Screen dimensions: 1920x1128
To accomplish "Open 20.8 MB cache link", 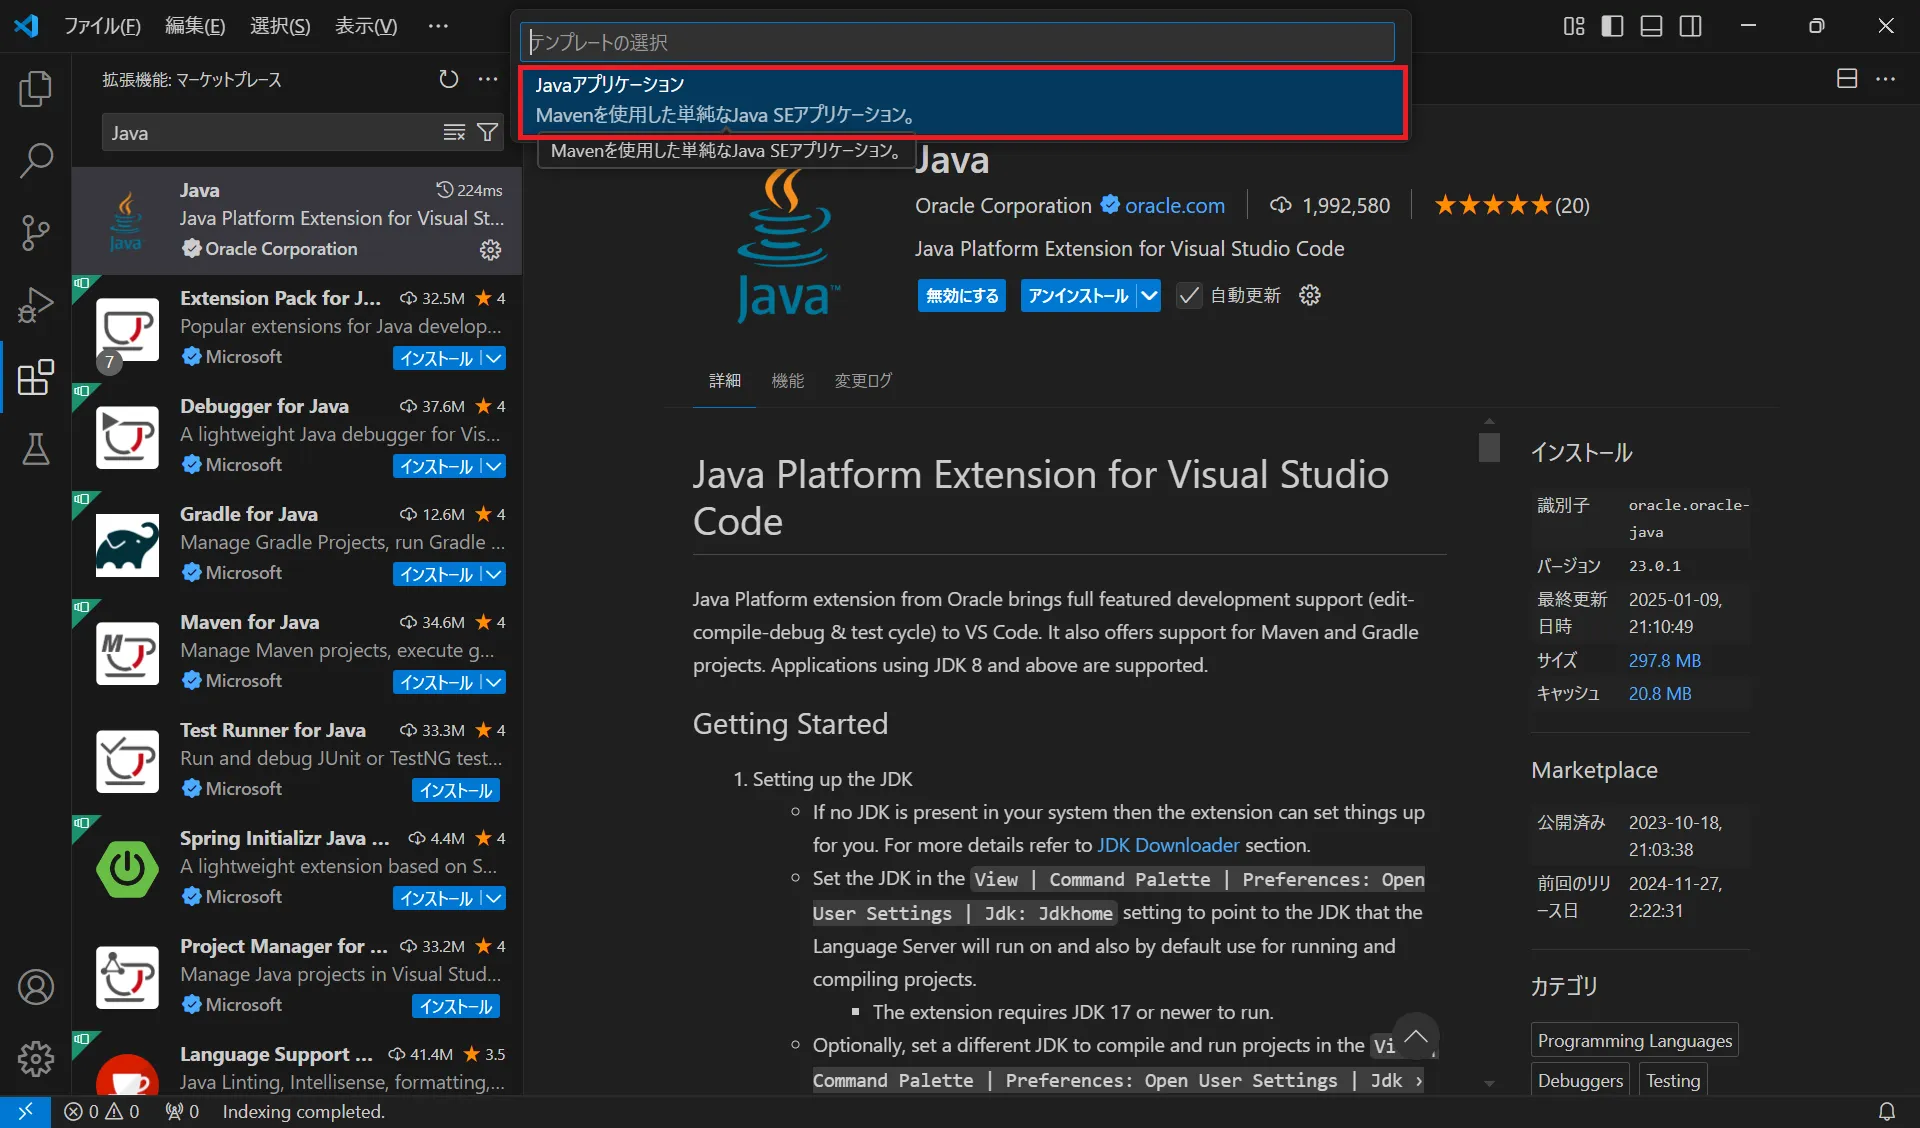I will point(1659,693).
